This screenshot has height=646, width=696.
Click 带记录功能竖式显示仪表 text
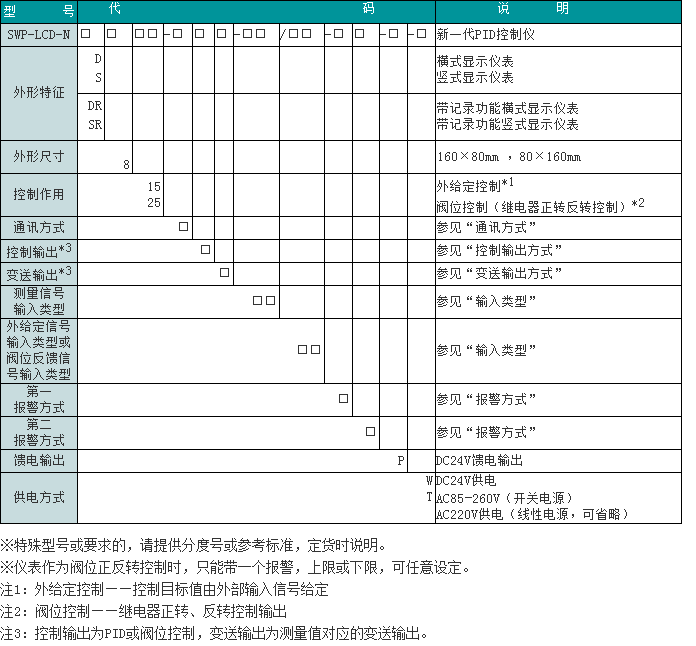pyautogui.click(x=507, y=124)
